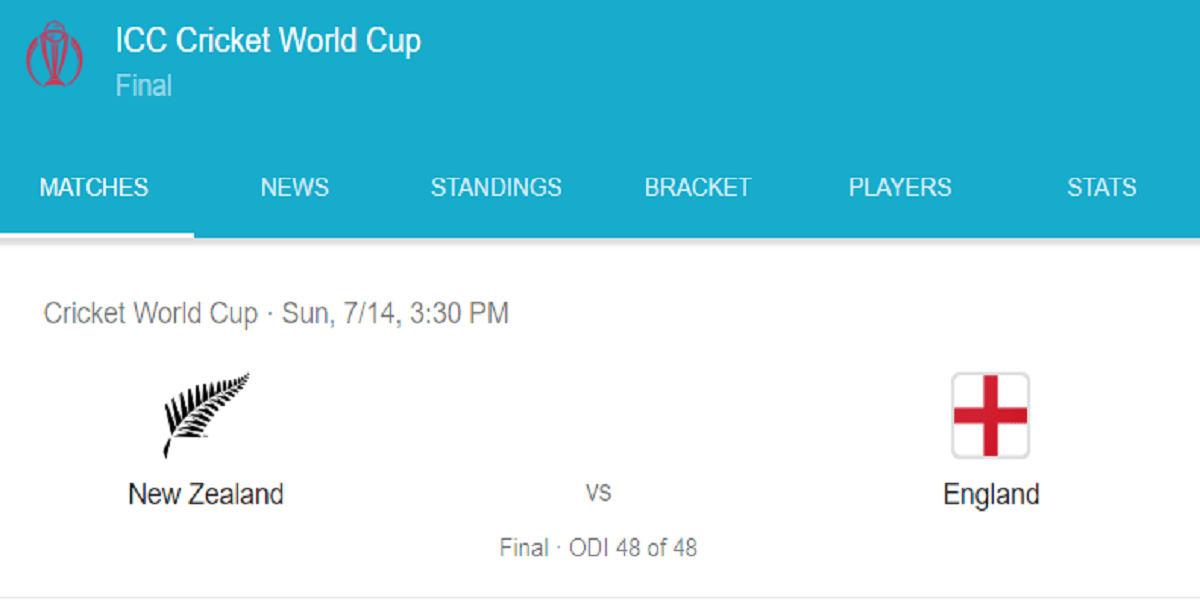Show the STATS tab
This screenshot has width=1200, height=600.
coord(1102,187)
